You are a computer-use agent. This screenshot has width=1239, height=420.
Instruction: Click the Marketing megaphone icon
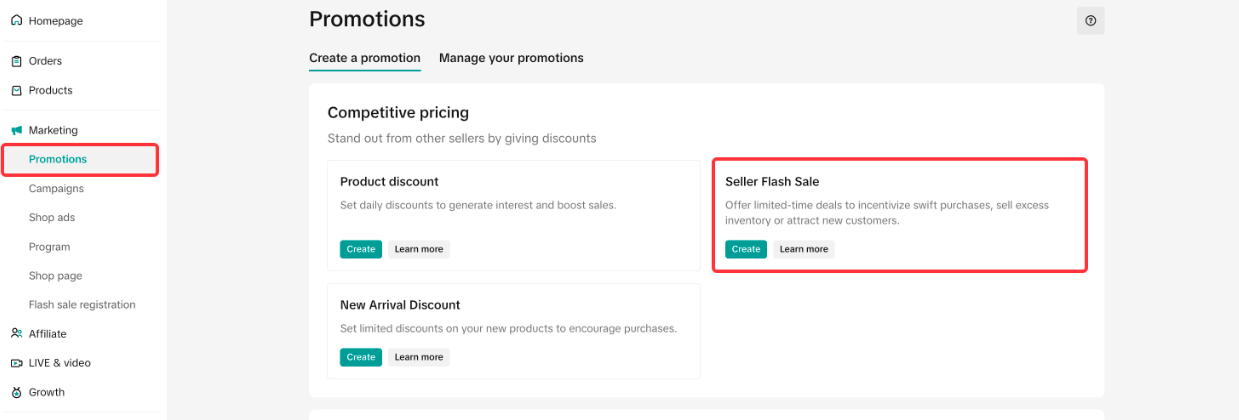(16, 130)
